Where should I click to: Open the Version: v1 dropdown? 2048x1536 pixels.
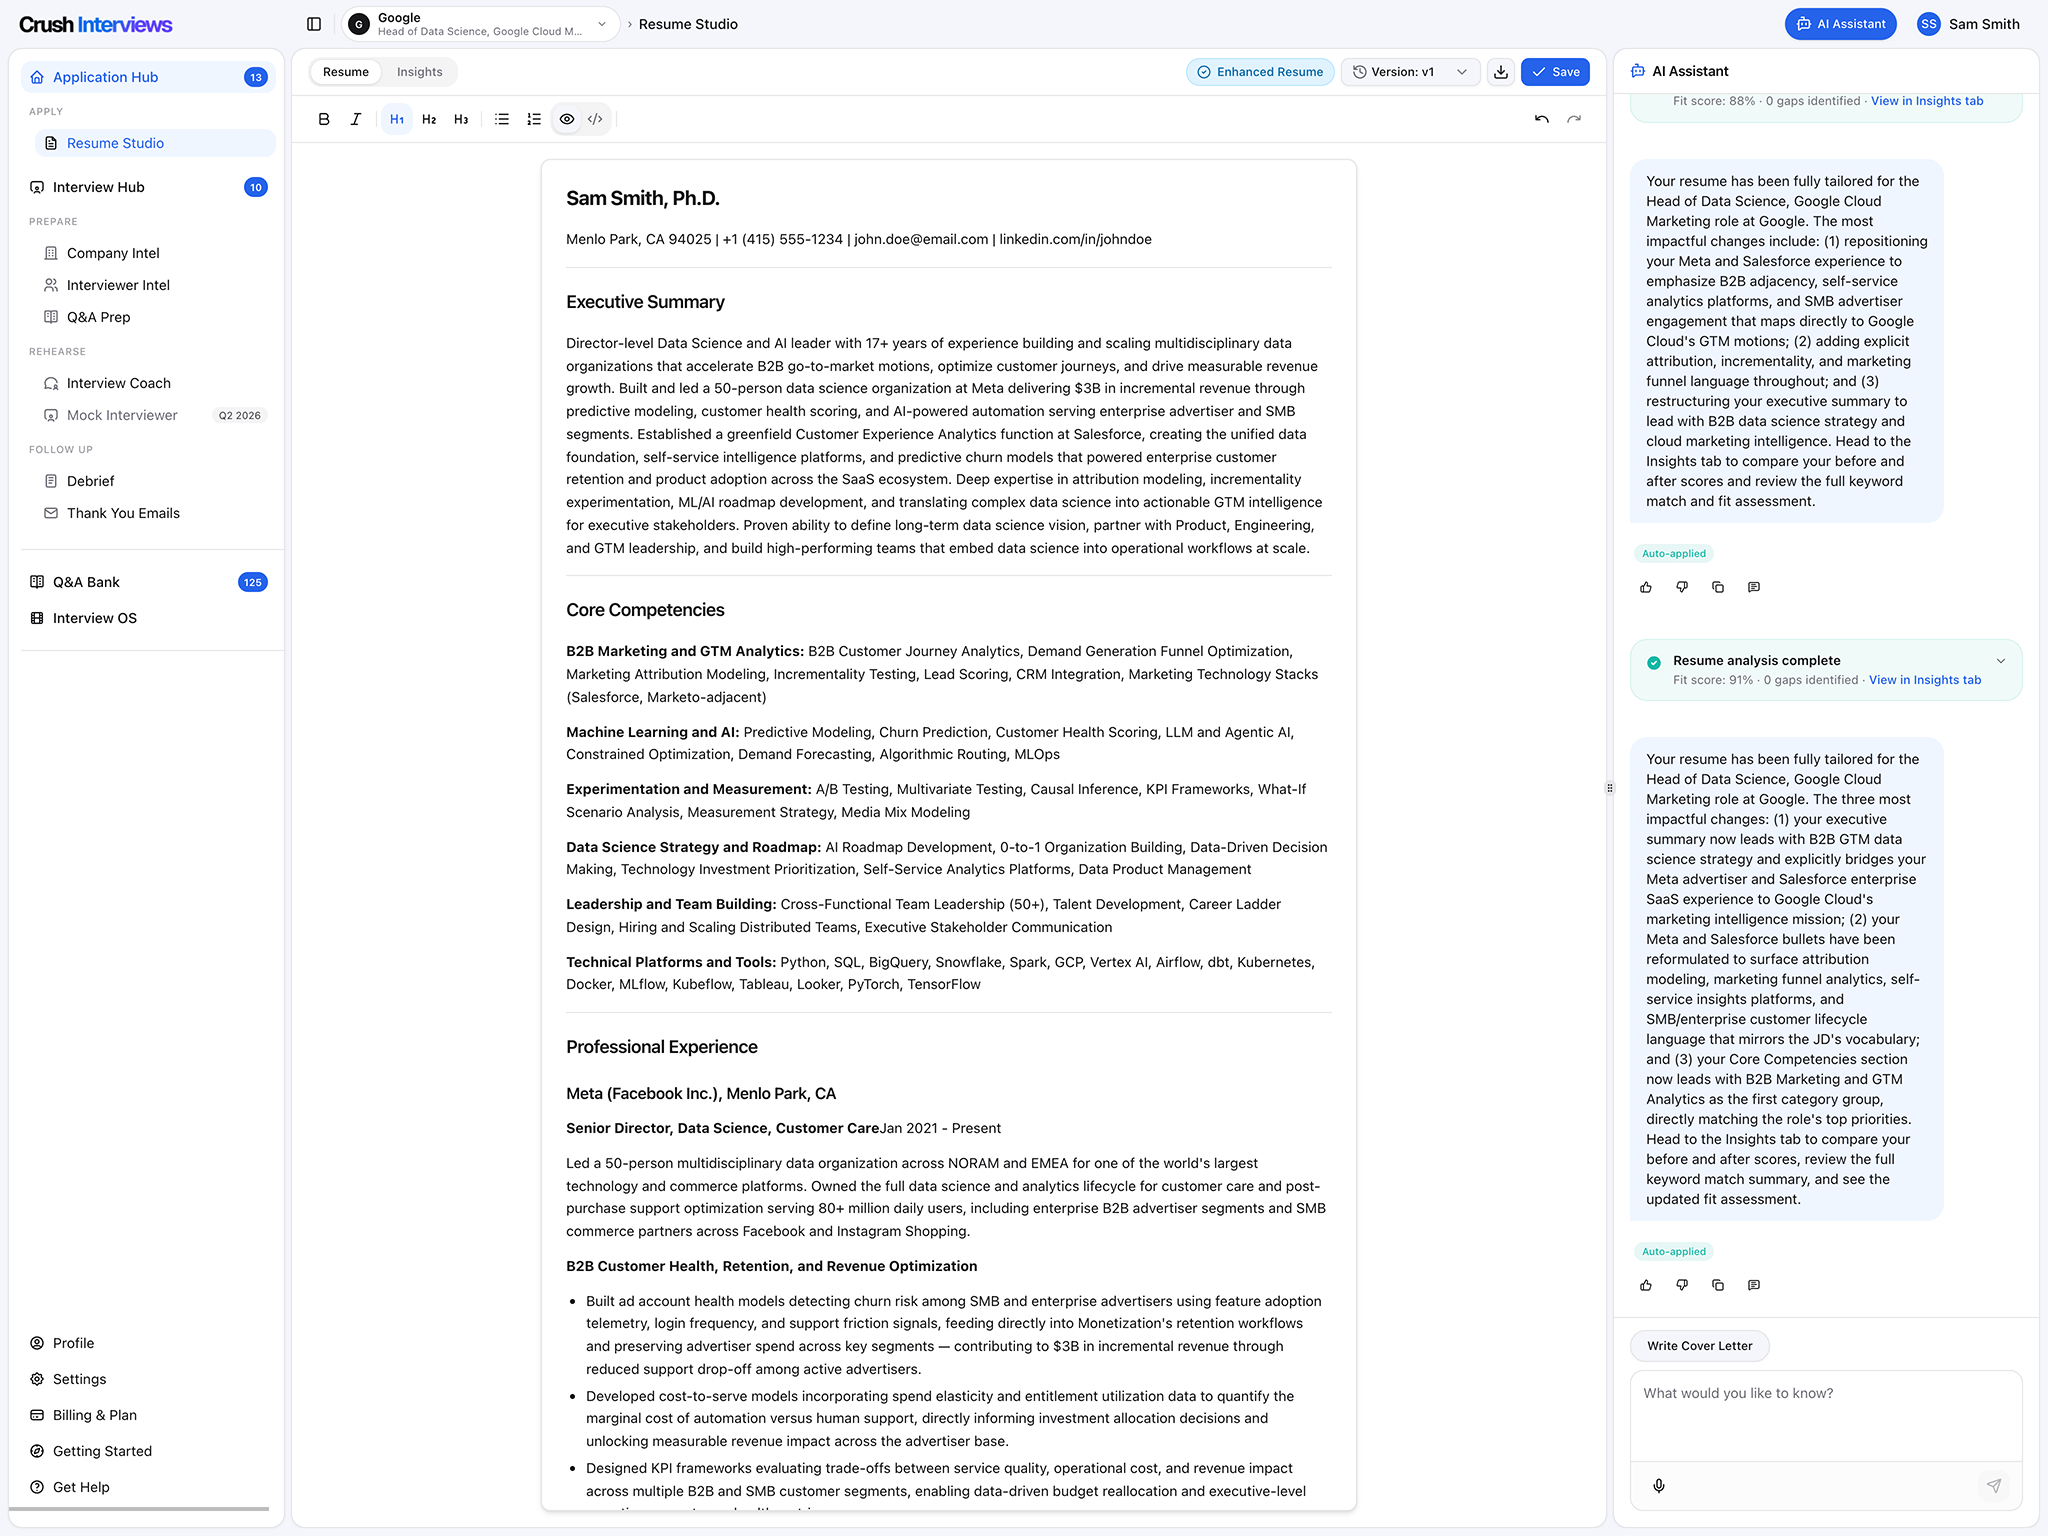1410,72
